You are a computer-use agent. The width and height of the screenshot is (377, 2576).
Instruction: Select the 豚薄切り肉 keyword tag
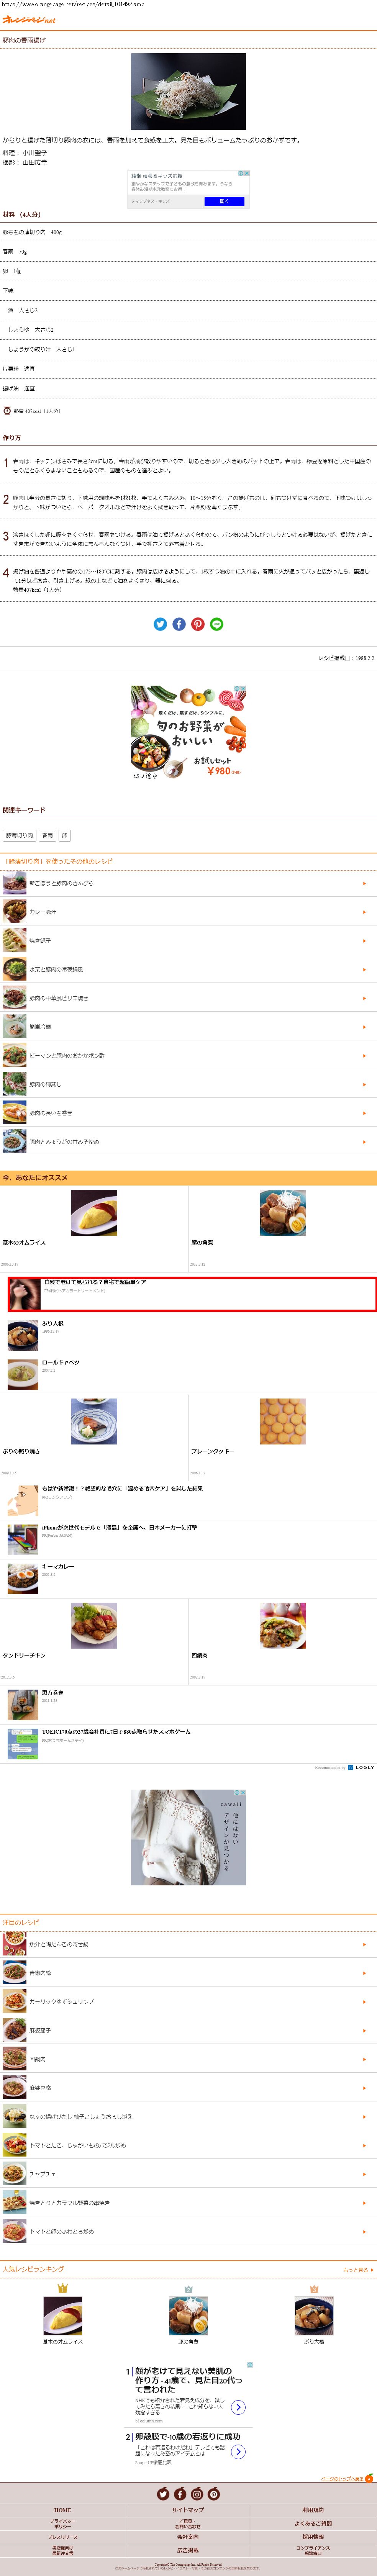click(20, 835)
